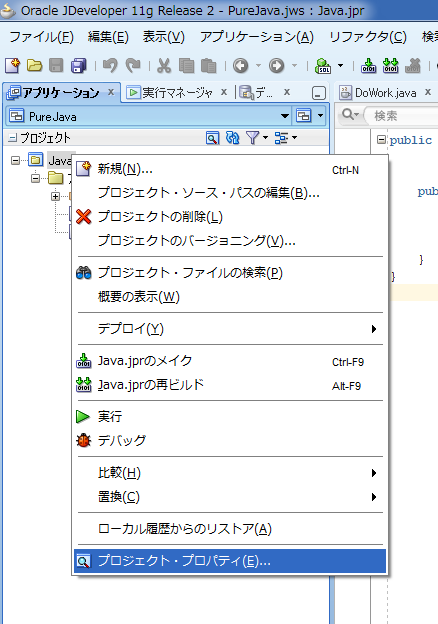438x624 pixels.
Task: Click the Rebuild toolbar icon
Action: click(391, 65)
